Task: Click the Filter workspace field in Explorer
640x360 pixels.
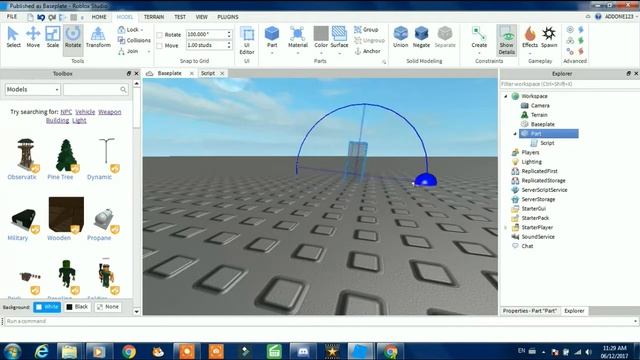Action: 568,84
